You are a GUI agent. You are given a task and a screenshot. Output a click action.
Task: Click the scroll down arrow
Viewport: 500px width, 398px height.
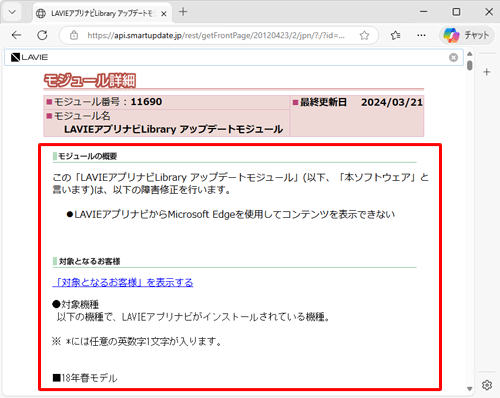470,389
